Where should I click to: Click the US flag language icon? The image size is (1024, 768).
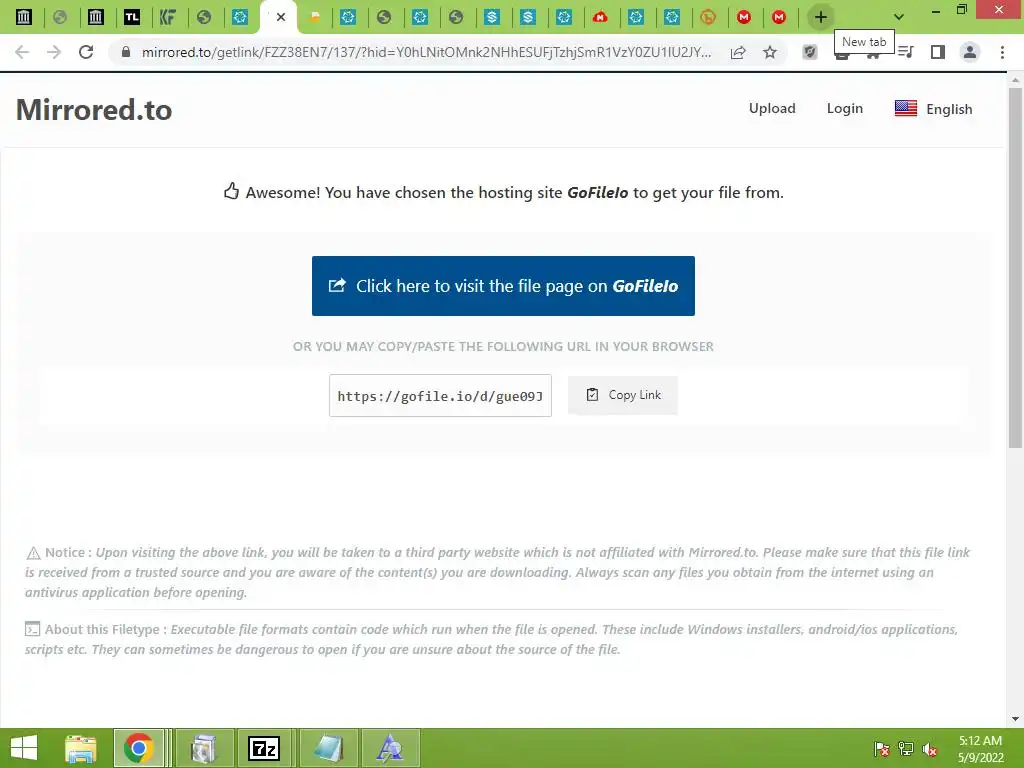906,108
